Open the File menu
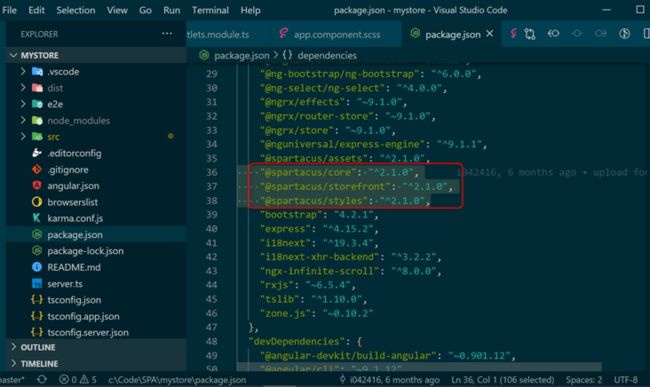 tap(9, 10)
